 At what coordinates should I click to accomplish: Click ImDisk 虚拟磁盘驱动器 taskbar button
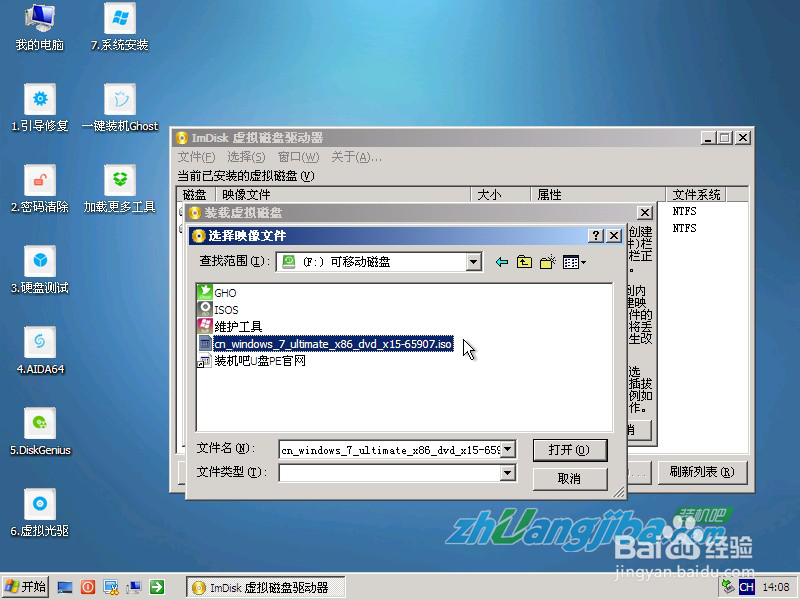[x=265, y=587]
